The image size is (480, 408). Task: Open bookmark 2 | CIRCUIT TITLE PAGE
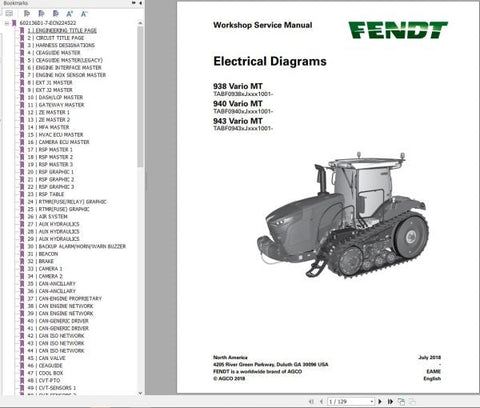[x=56, y=38]
